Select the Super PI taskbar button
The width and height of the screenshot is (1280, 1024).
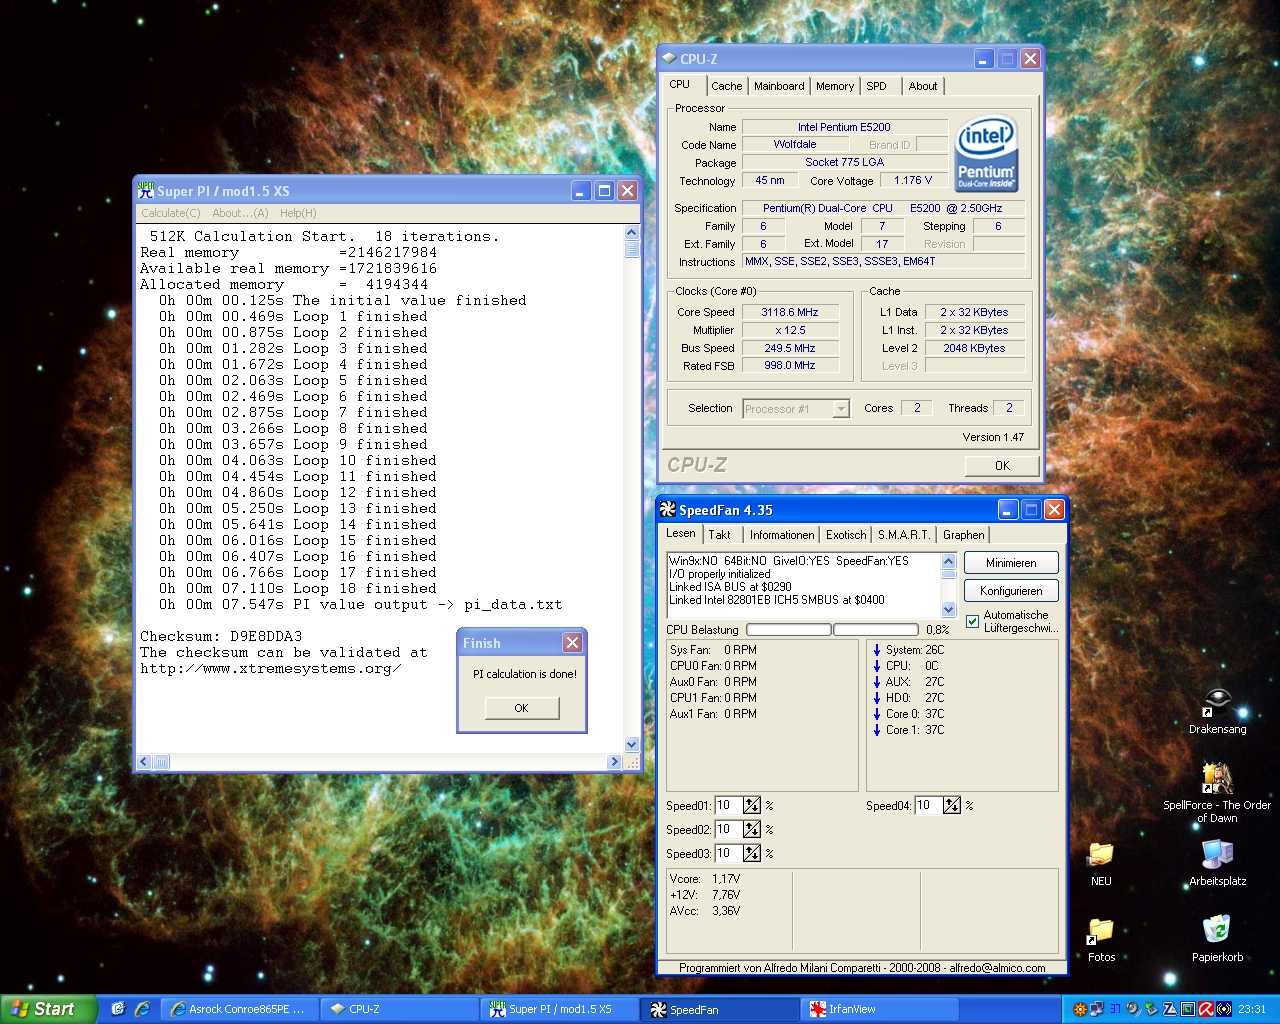(560, 1010)
